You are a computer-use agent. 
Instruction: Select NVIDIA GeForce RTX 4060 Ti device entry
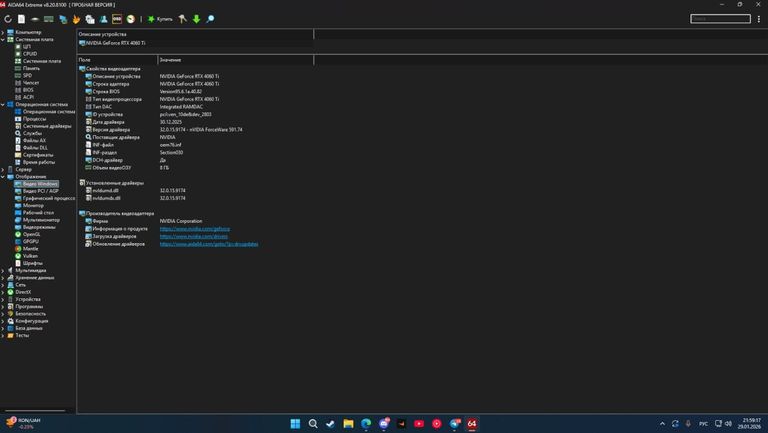[112, 43]
